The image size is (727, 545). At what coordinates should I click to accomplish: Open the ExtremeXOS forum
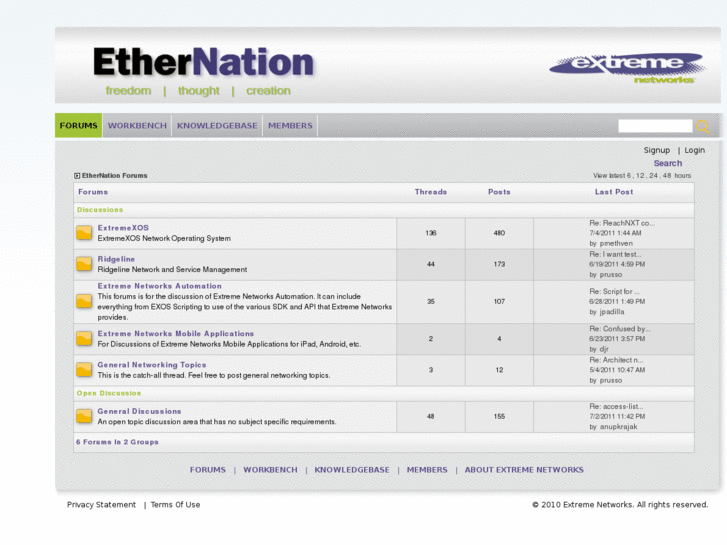[123, 228]
